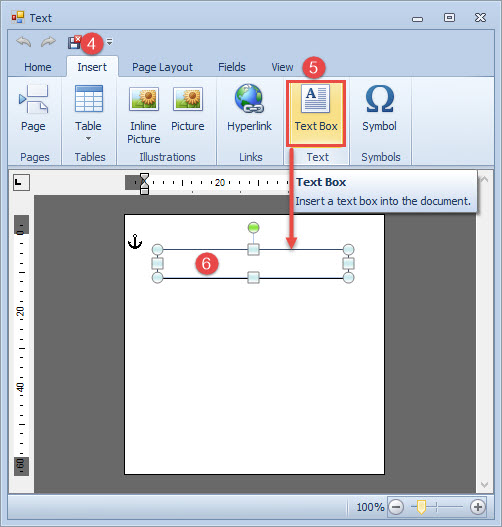Open the Page Layout tab
The height and width of the screenshot is (527, 502).
162,67
